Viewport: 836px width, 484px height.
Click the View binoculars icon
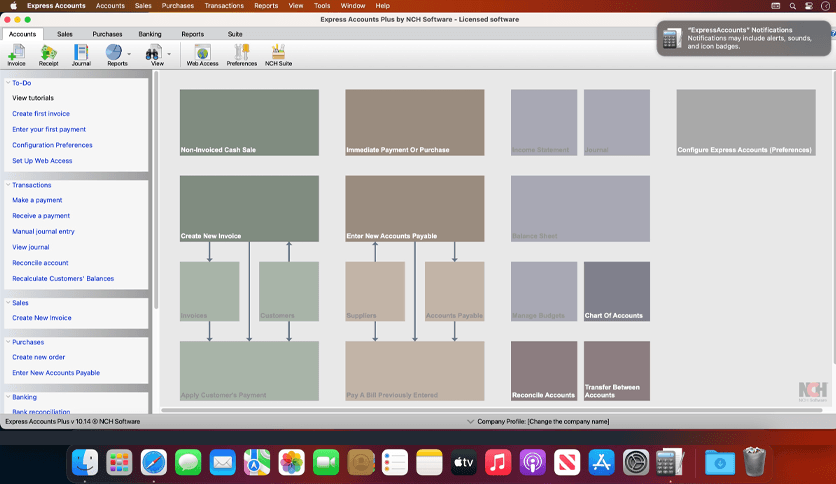click(153, 52)
